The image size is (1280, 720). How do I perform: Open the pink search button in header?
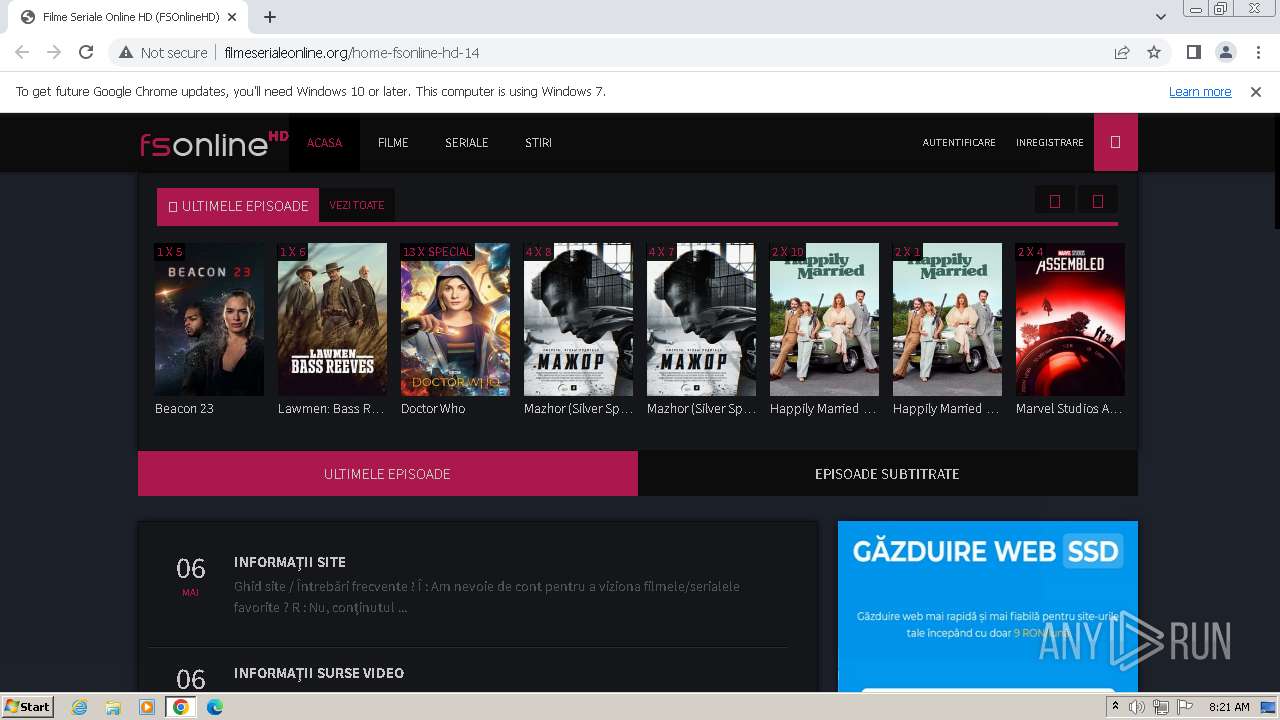tap(1116, 142)
